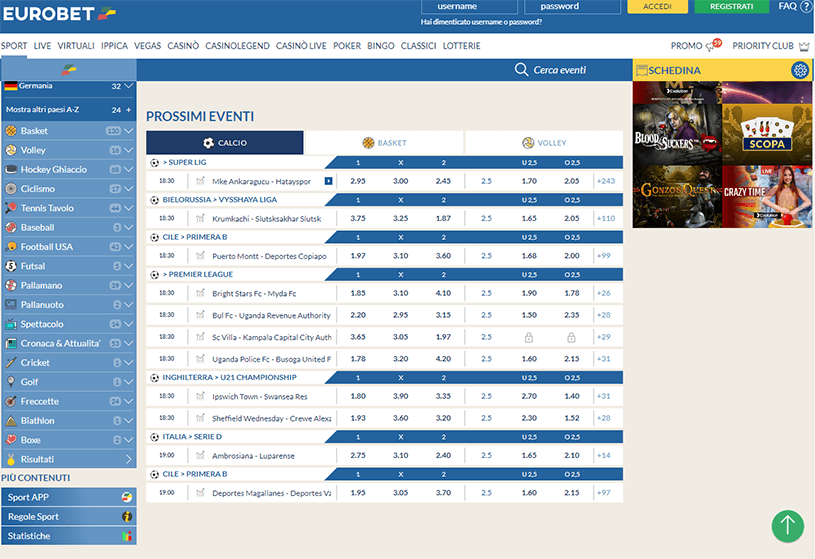Select the Calcio tab

pos(225,142)
